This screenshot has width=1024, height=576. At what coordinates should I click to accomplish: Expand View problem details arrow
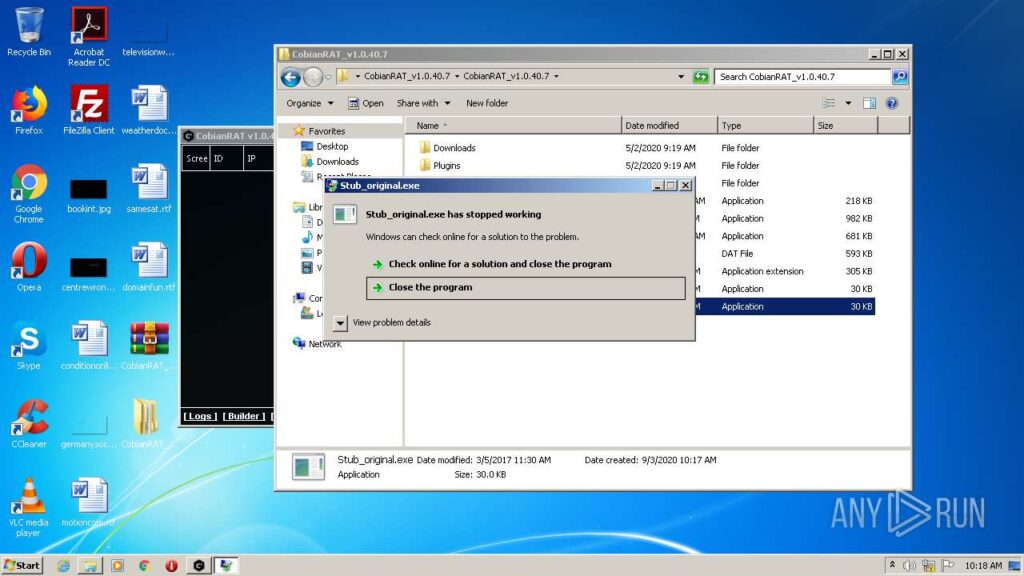pos(340,323)
